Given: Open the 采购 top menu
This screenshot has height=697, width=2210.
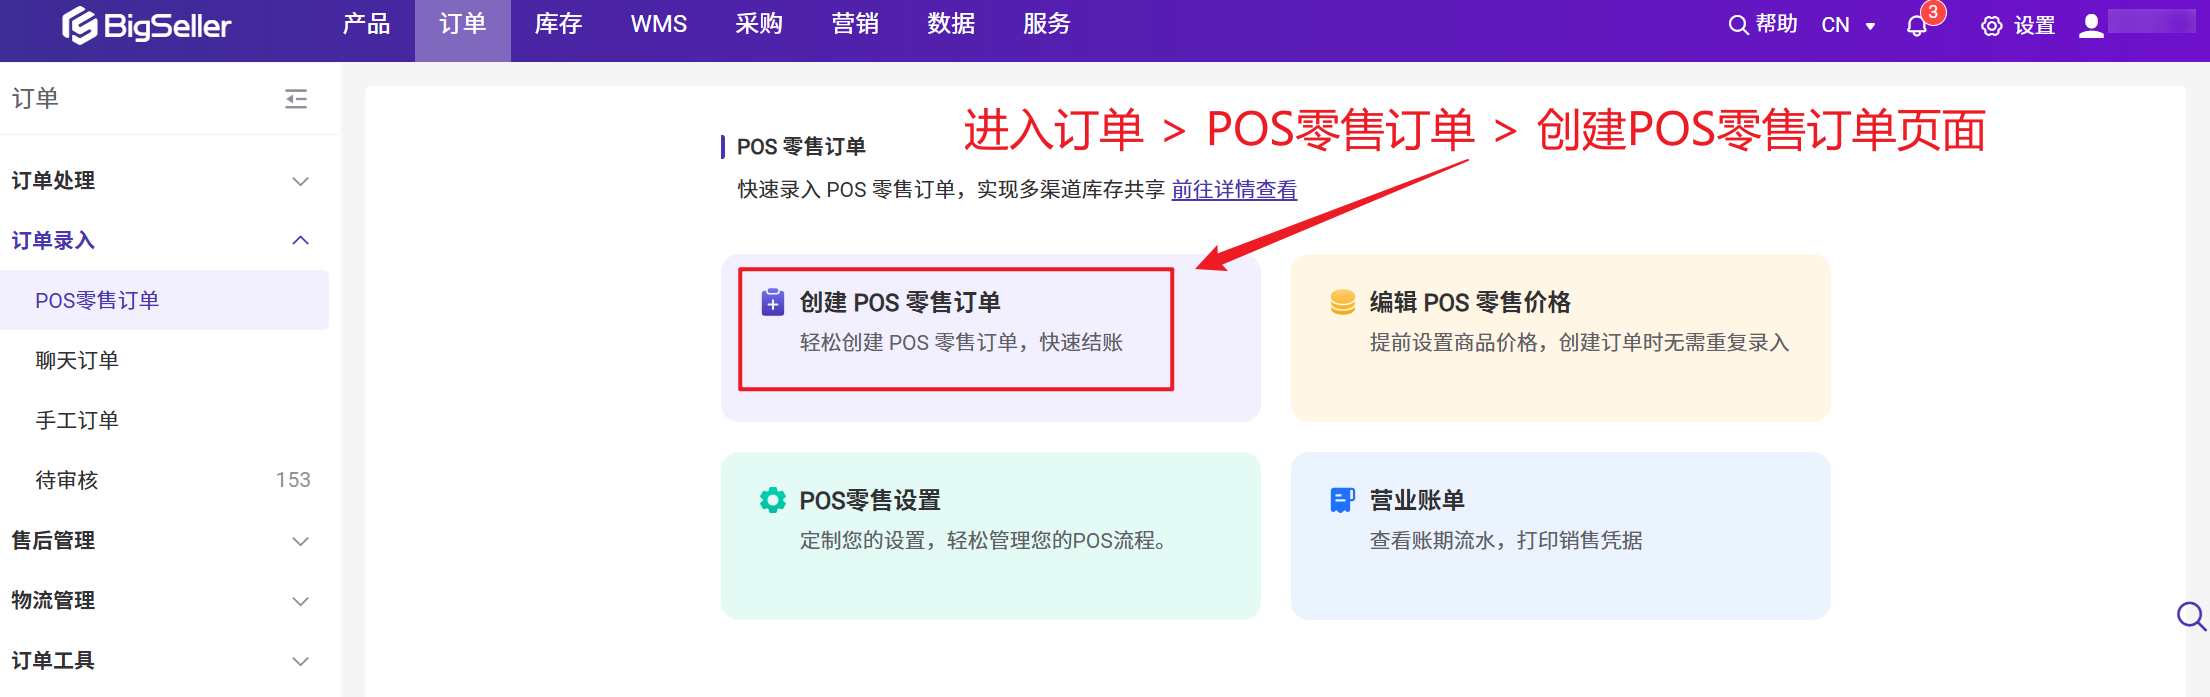Looking at the screenshot, I should (x=759, y=24).
